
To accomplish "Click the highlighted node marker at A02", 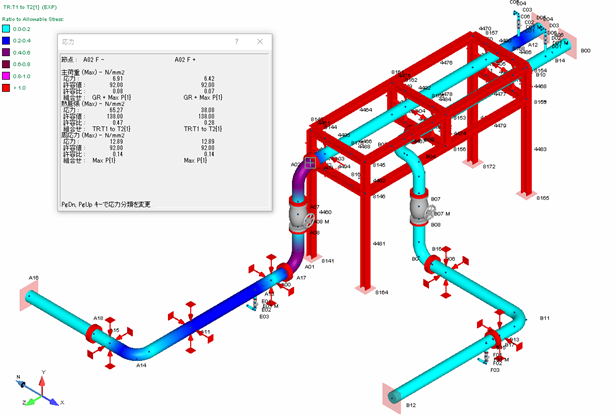I will pyautogui.click(x=311, y=162).
